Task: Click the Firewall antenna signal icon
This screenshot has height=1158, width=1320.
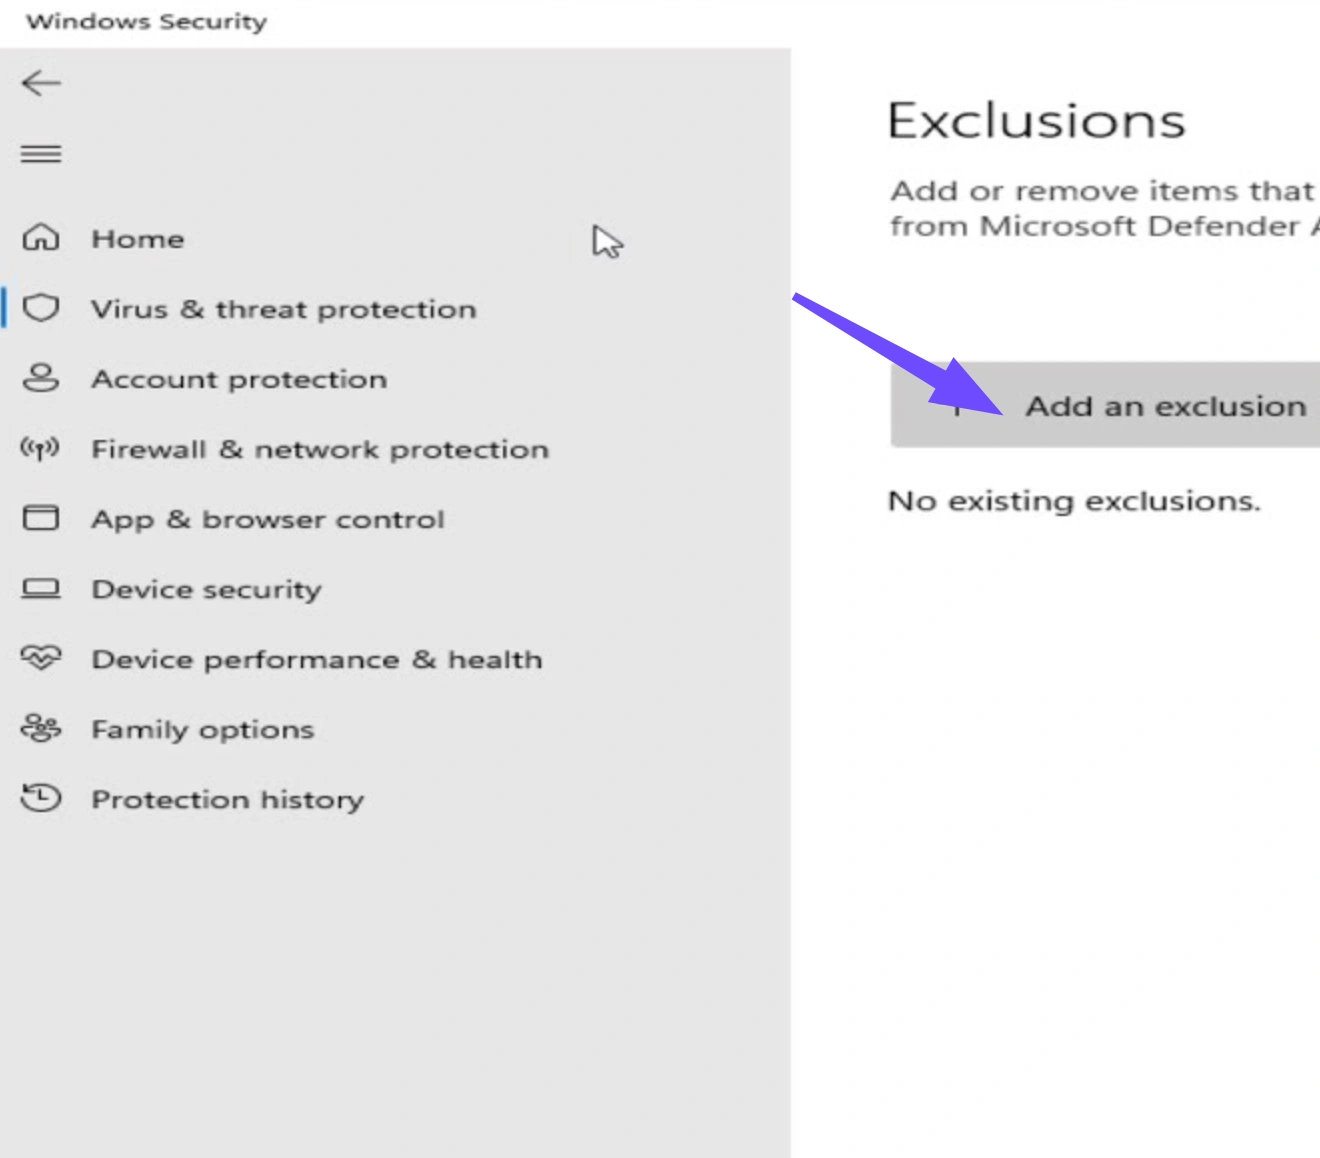Action: pyautogui.click(x=41, y=448)
